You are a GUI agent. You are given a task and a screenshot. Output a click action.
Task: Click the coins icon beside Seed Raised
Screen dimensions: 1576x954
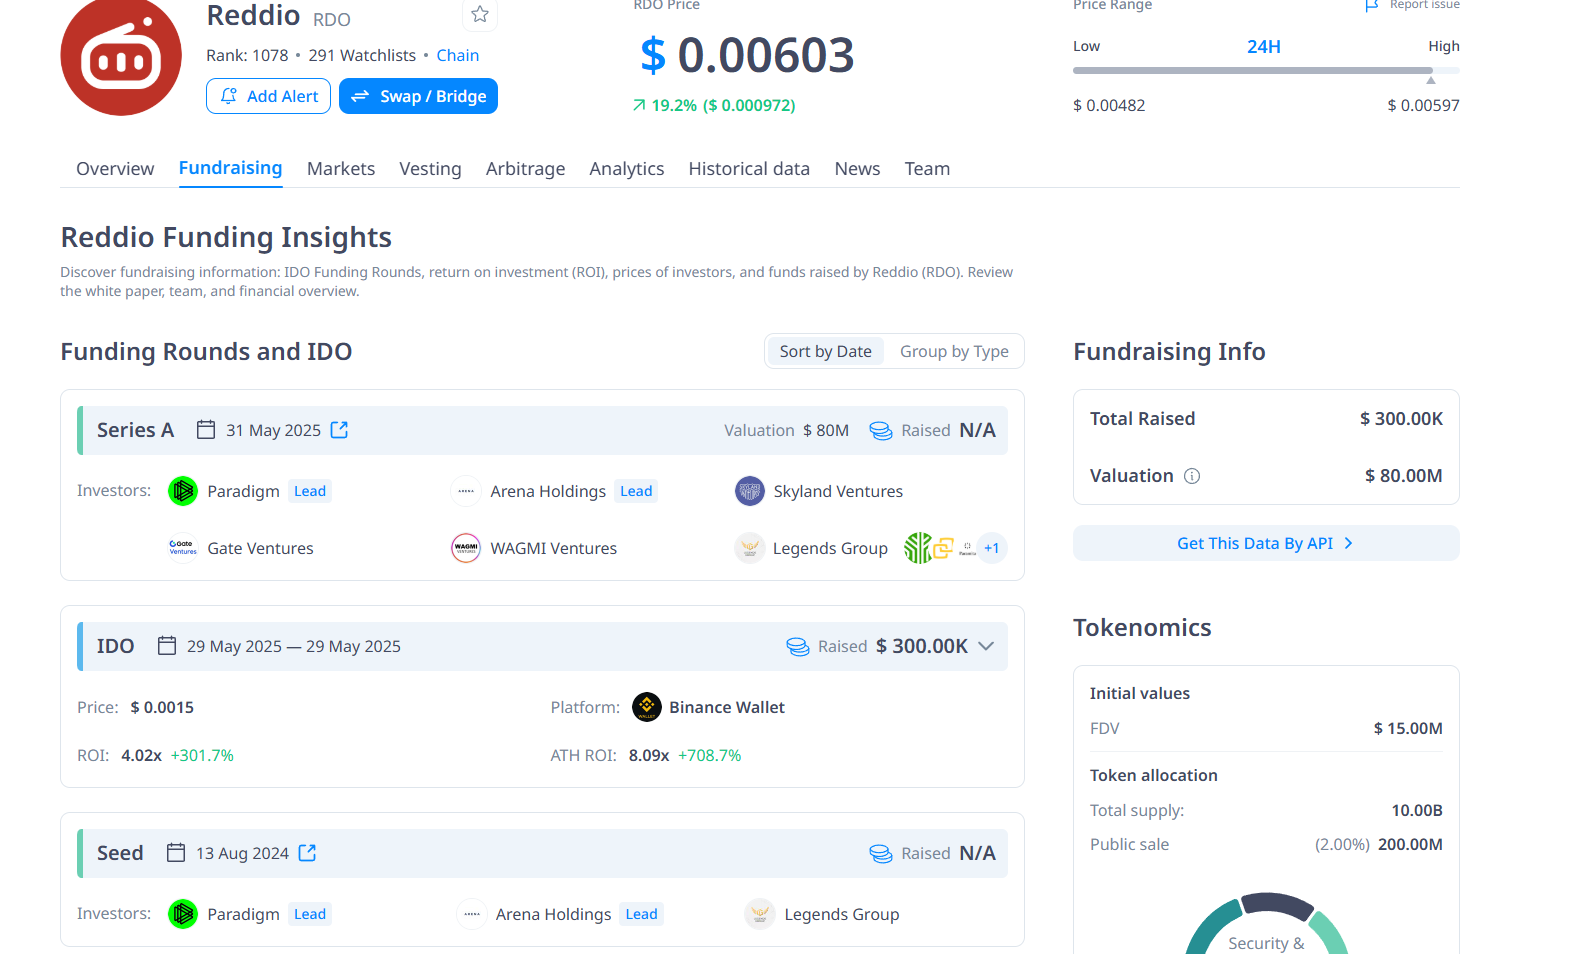pyautogui.click(x=881, y=854)
